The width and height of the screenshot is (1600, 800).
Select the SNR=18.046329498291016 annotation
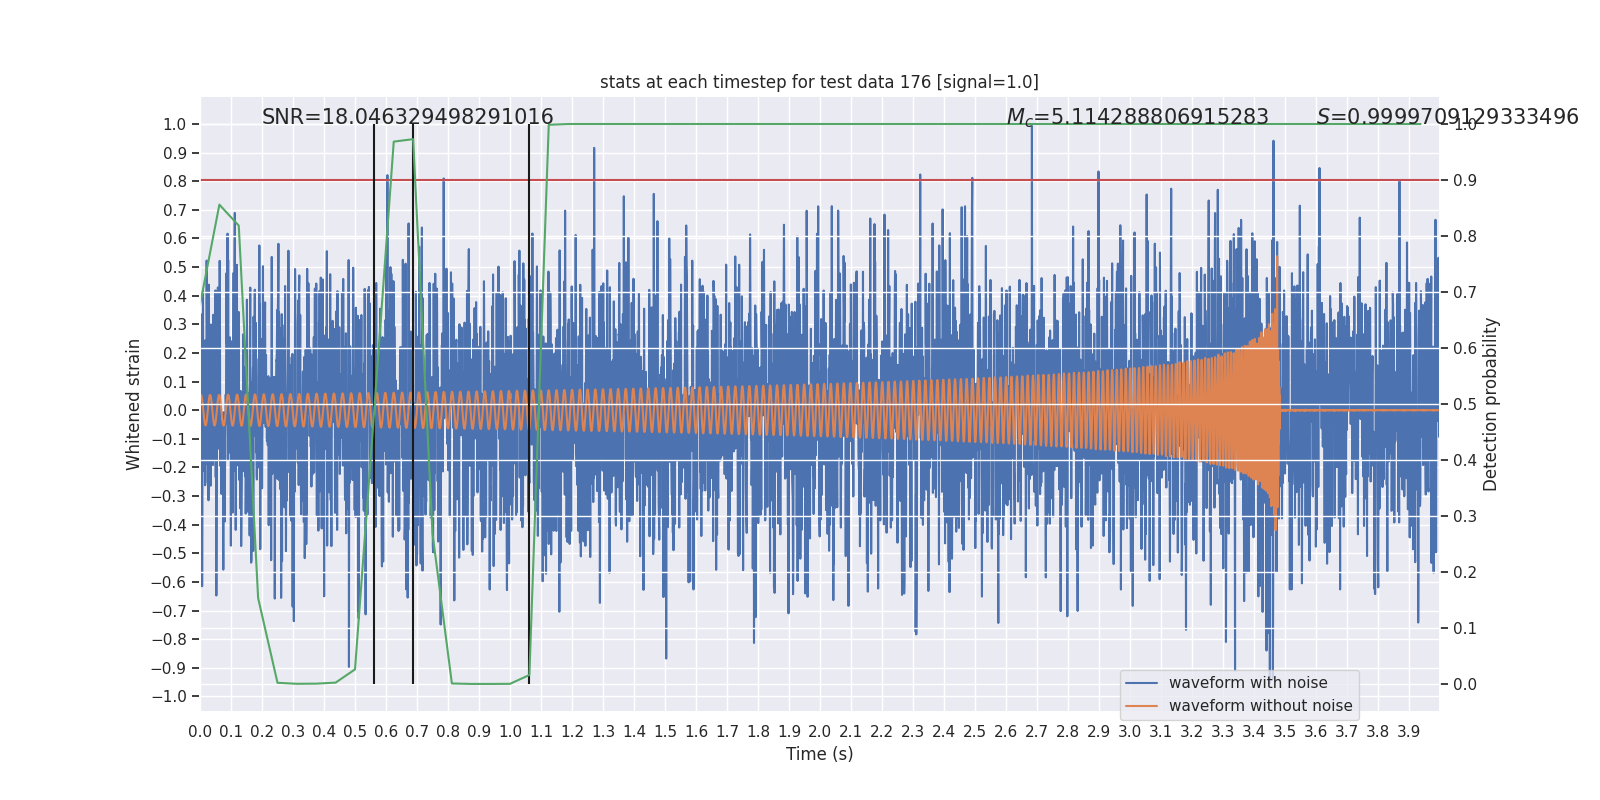[408, 117]
